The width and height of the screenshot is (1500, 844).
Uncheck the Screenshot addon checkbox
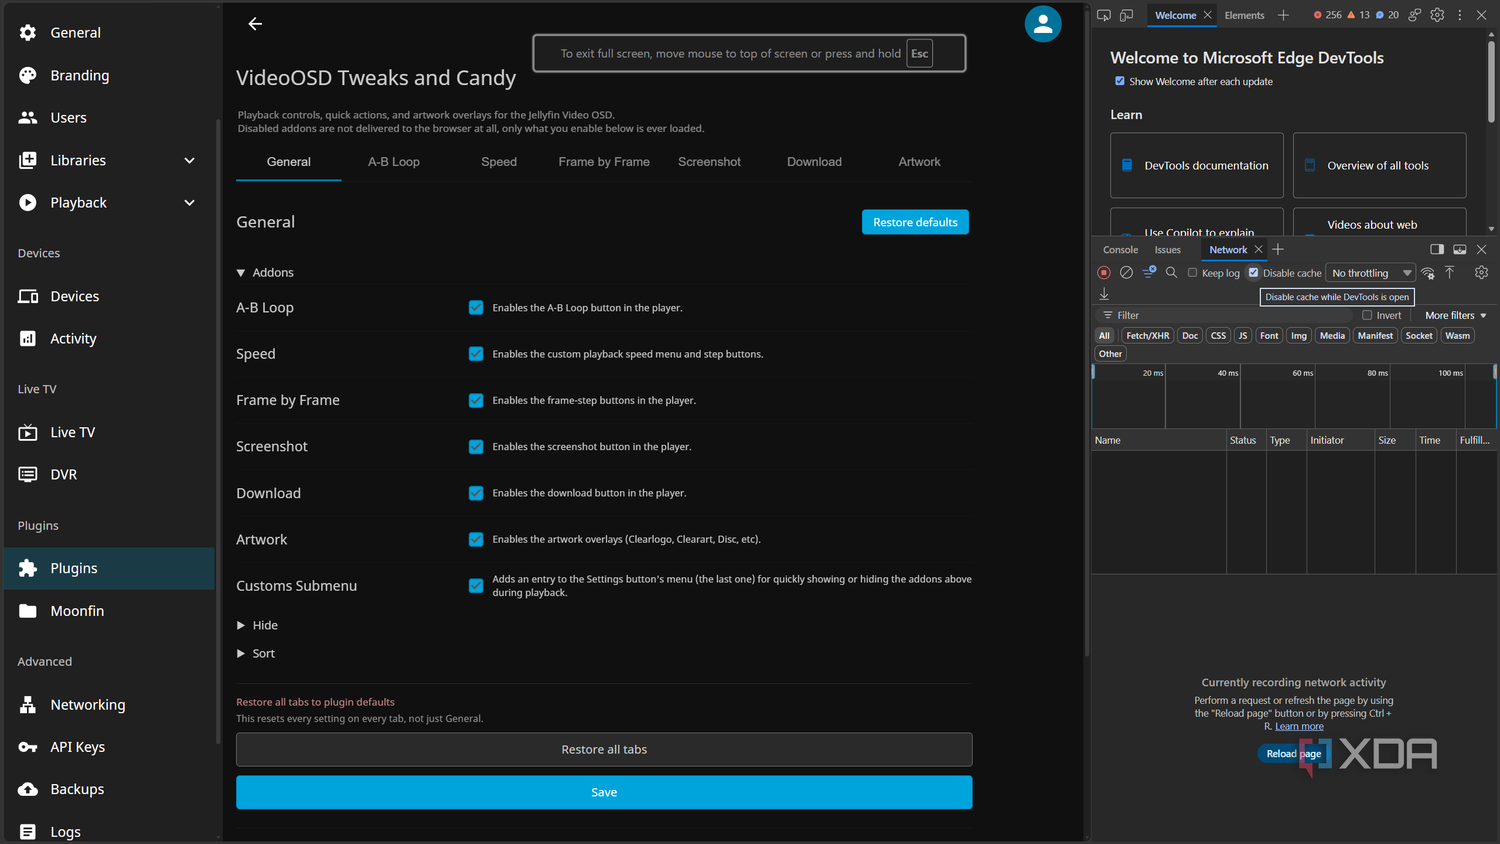476,447
